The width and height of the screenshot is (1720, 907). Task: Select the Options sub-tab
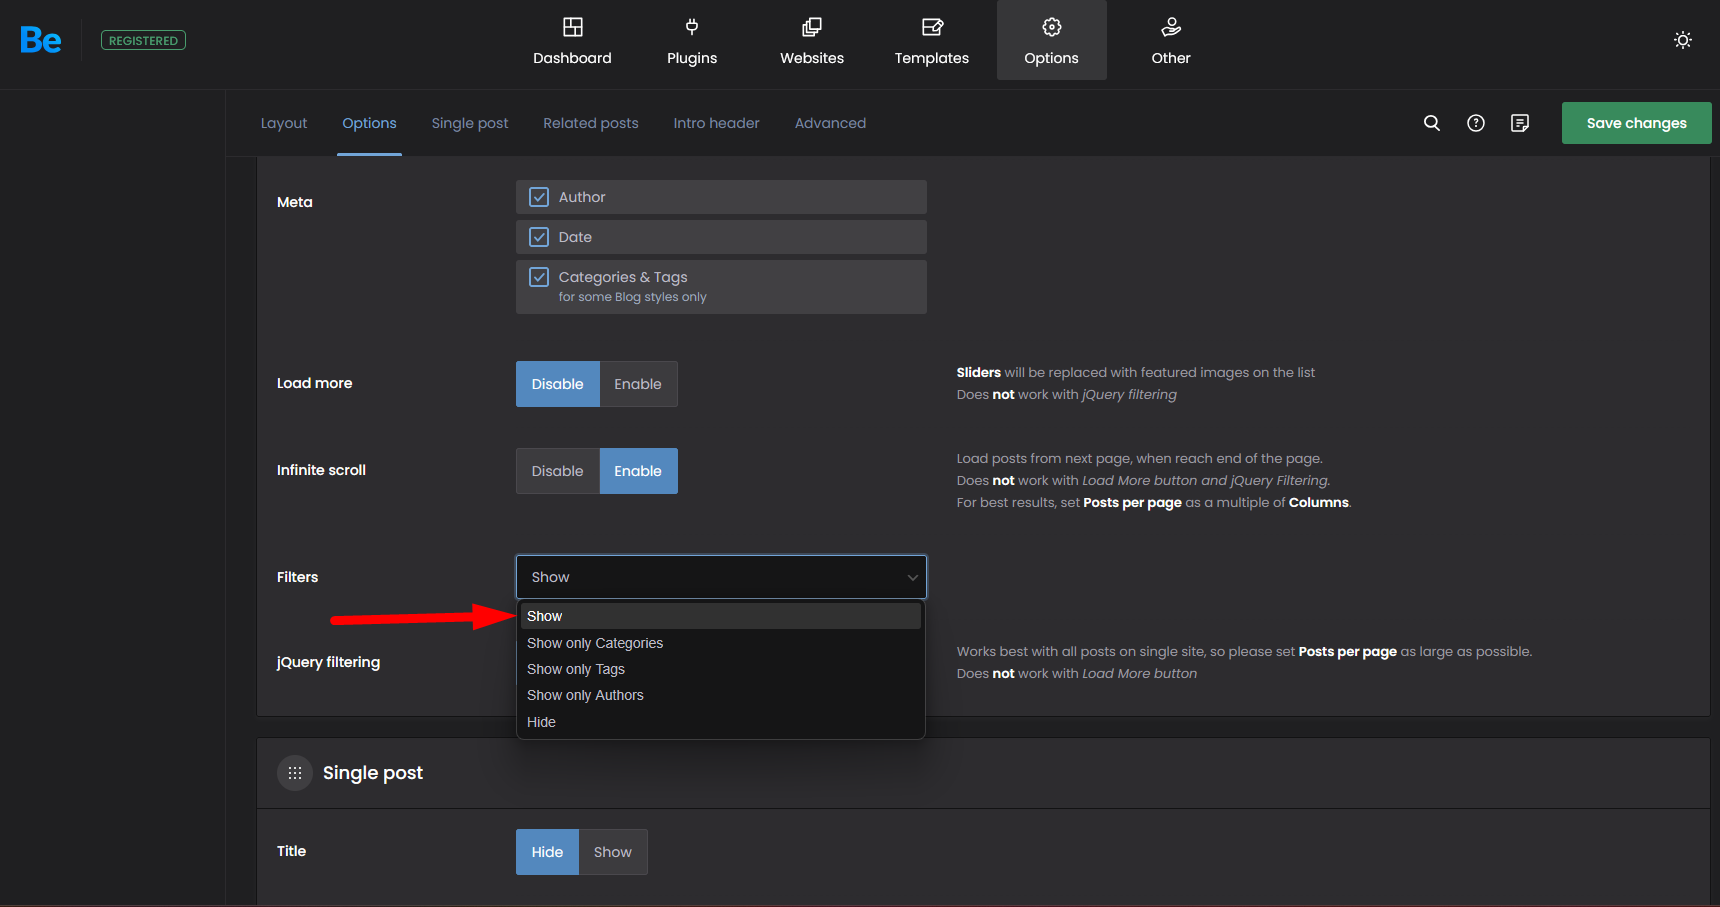tap(369, 123)
